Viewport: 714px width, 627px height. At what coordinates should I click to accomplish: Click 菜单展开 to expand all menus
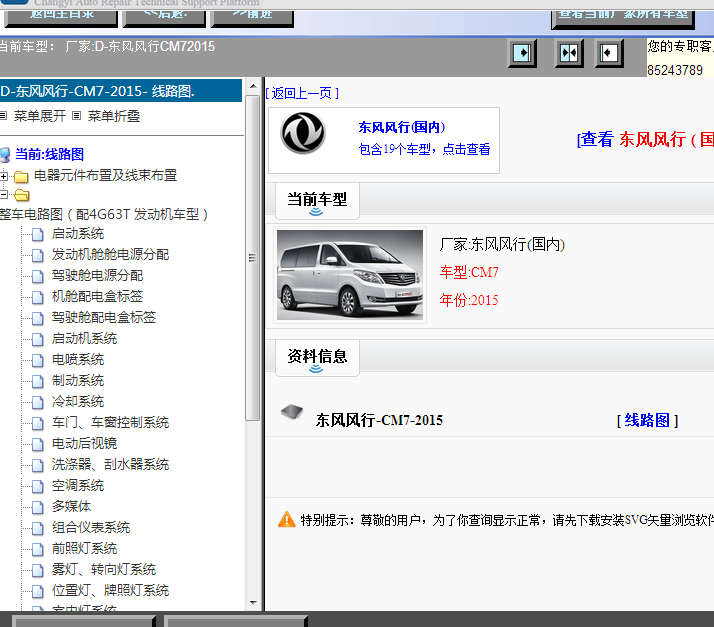(40, 116)
